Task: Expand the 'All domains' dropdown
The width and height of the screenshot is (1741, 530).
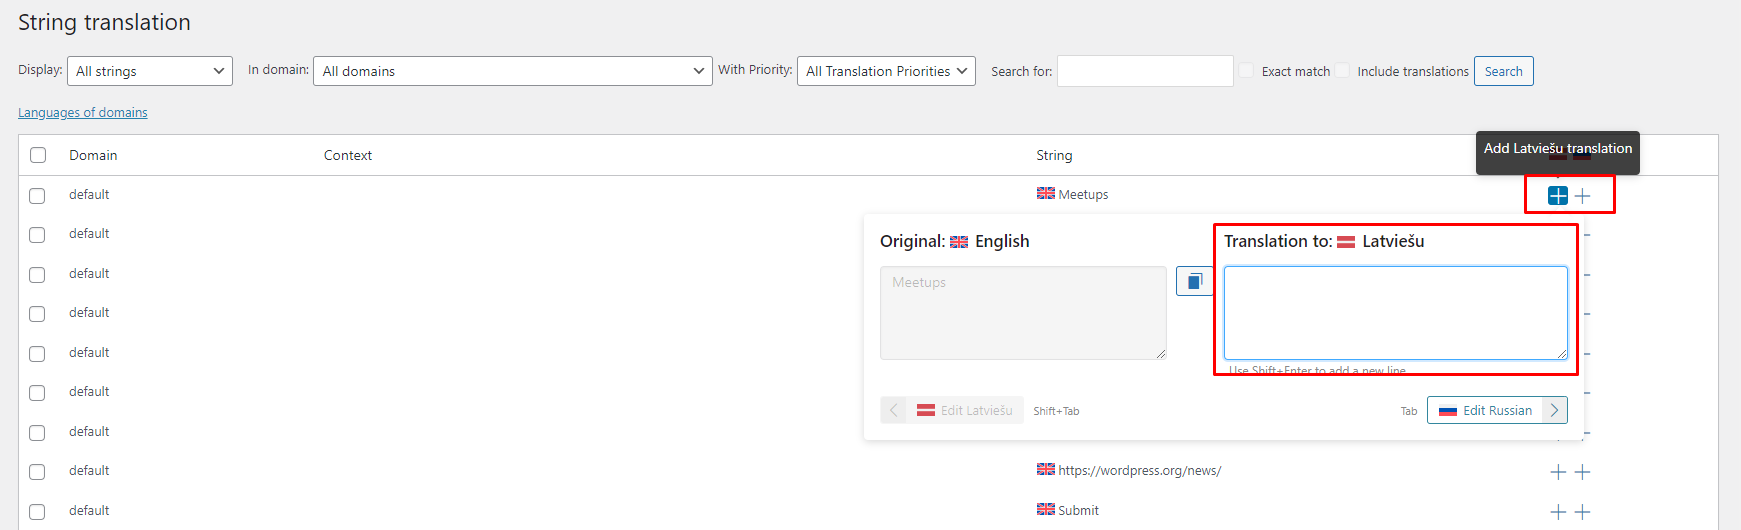Action: pos(512,71)
